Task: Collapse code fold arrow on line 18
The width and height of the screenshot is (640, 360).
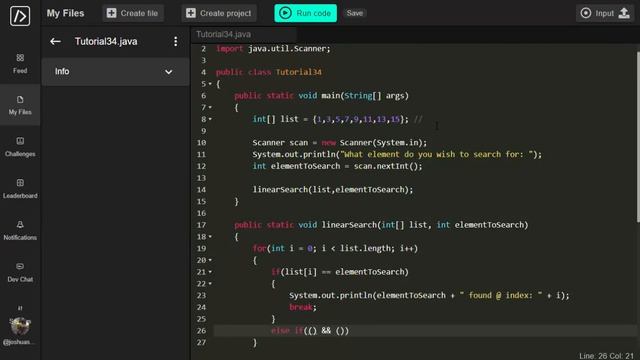Action: 210,237
